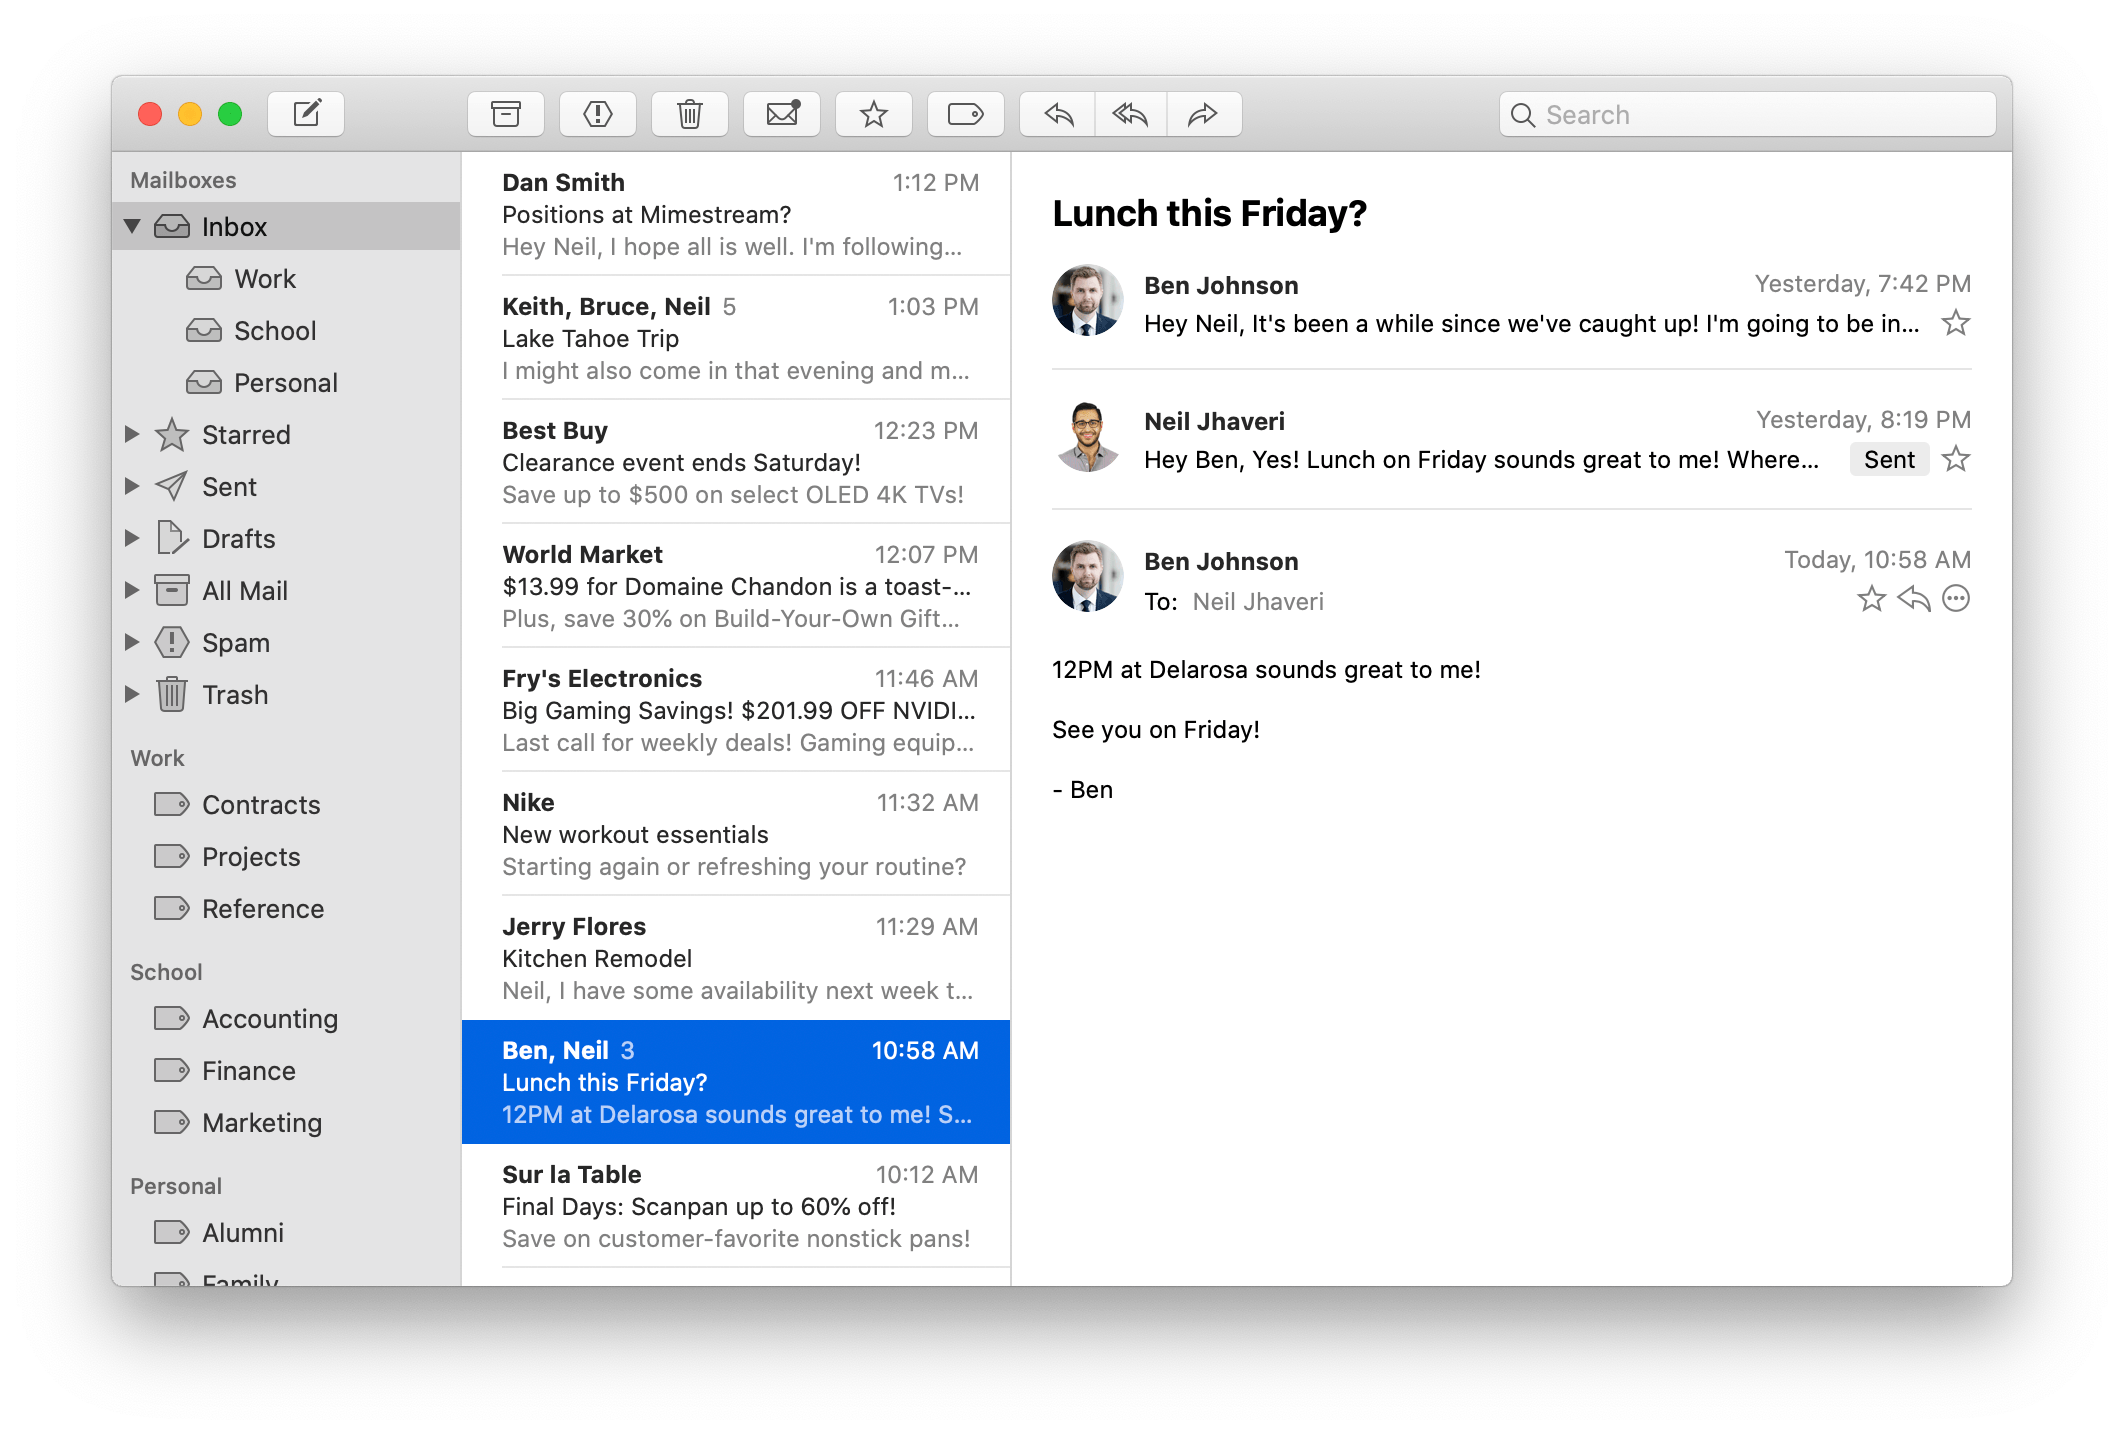This screenshot has height=1434, width=2124.
Task: Move conversation to trash
Action: [690, 114]
